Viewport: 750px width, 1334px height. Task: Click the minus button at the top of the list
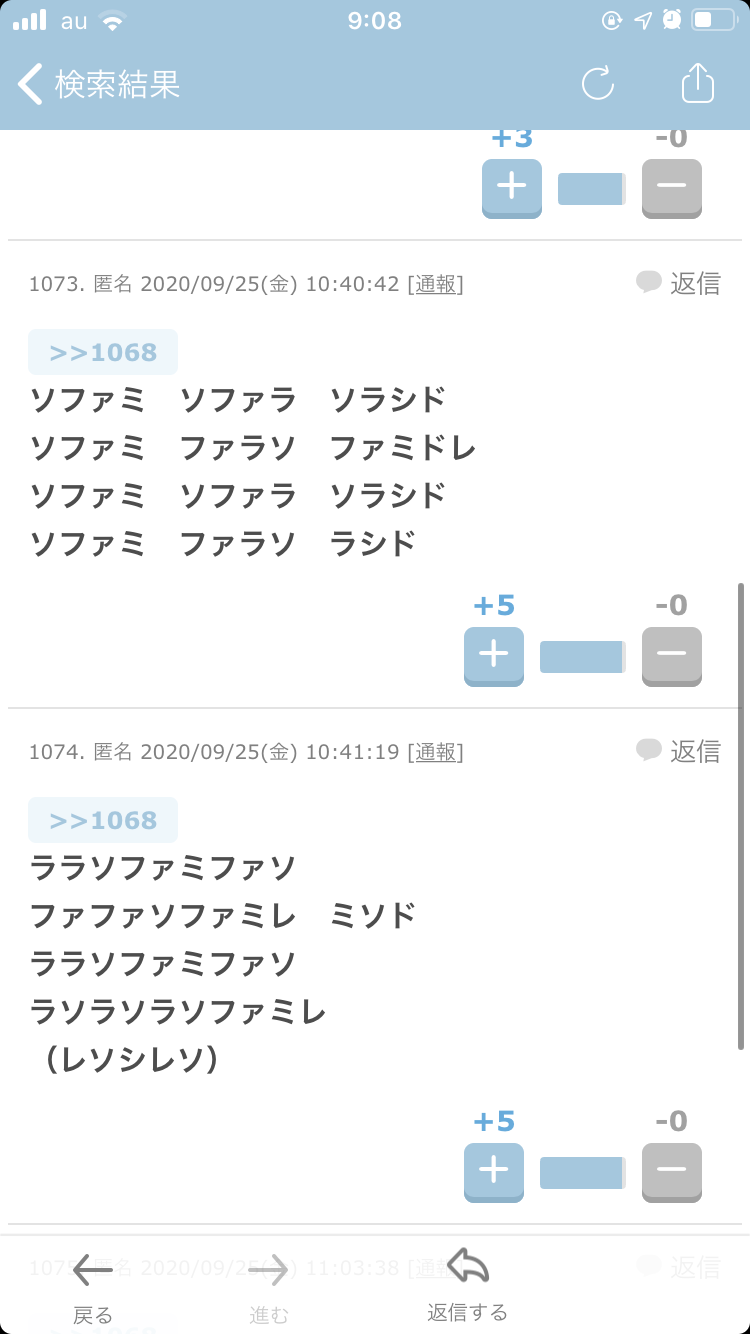tap(672, 188)
